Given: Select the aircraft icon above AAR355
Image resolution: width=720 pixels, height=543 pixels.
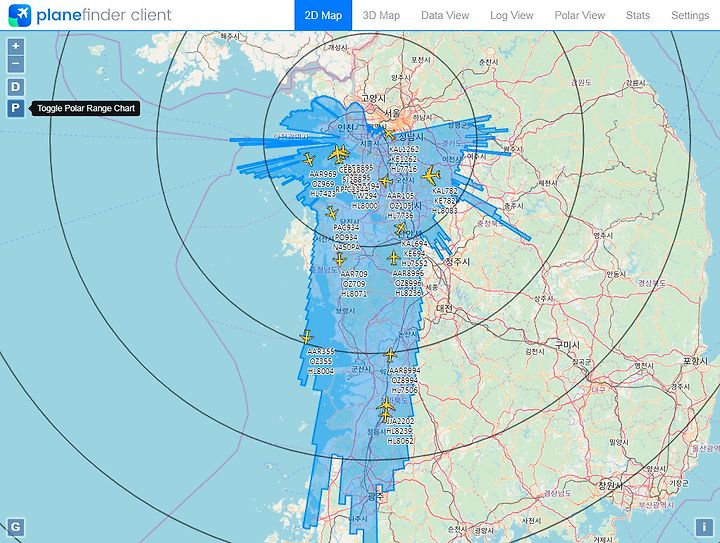Looking at the screenshot, I should pyautogui.click(x=306, y=337).
